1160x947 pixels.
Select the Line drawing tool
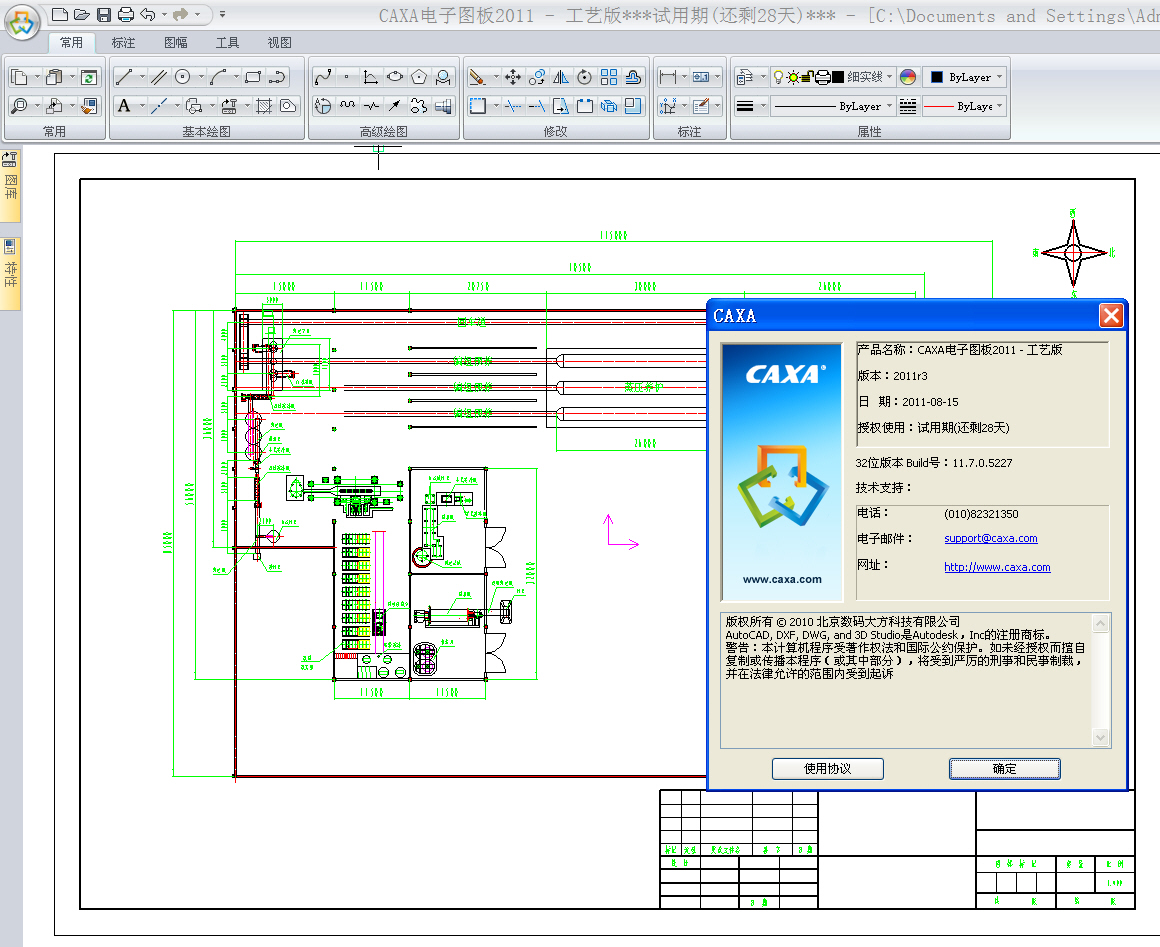coord(124,77)
